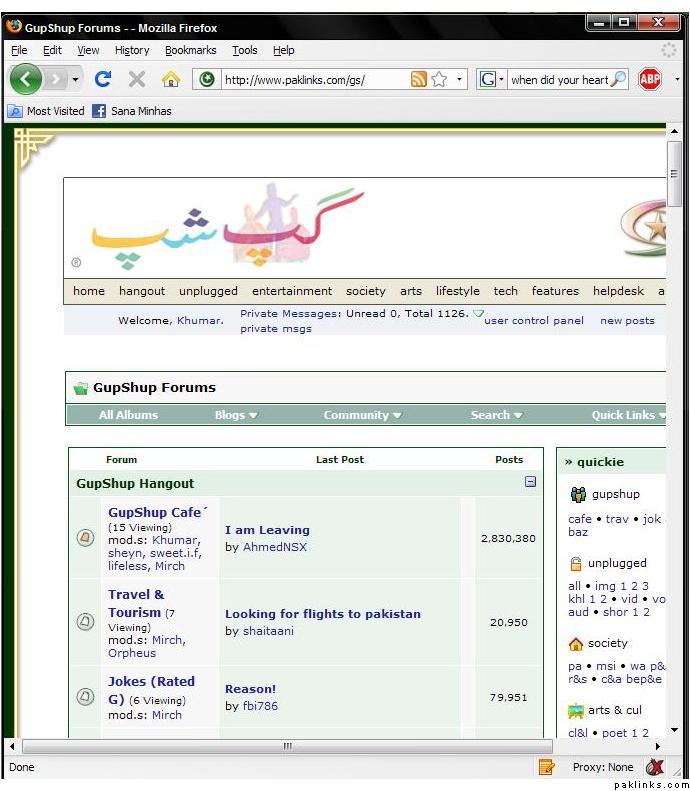Click the GupShup Cafe forum status icon
The height and width of the screenshot is (791, 690).
pos(85,538)
